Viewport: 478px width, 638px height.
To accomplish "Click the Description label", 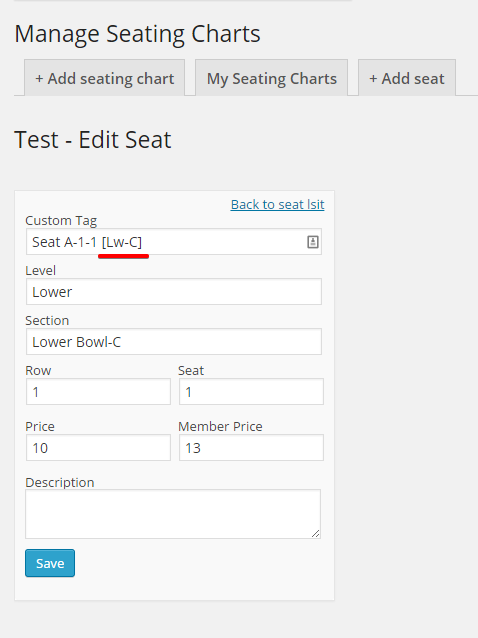I will pos(60,483).
